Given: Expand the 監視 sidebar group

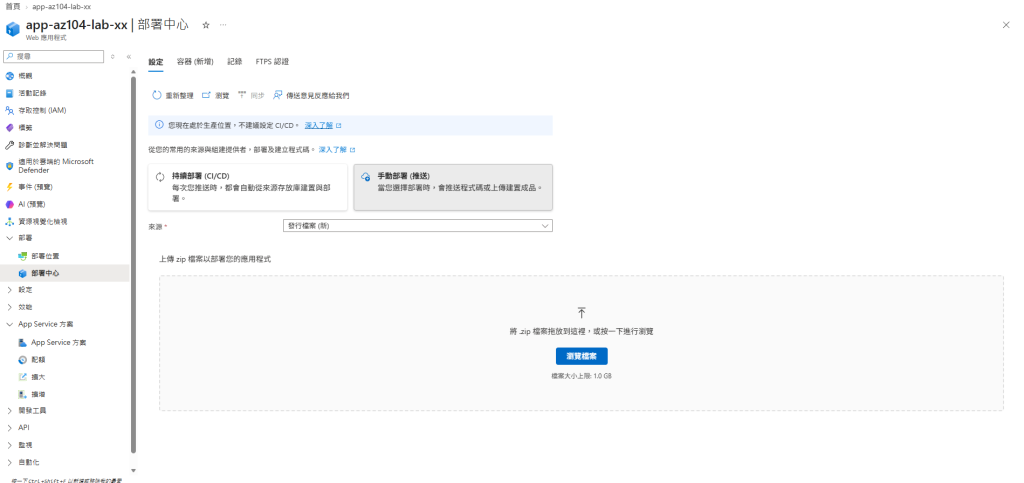Looking at the screenshot, I should 9,445.
